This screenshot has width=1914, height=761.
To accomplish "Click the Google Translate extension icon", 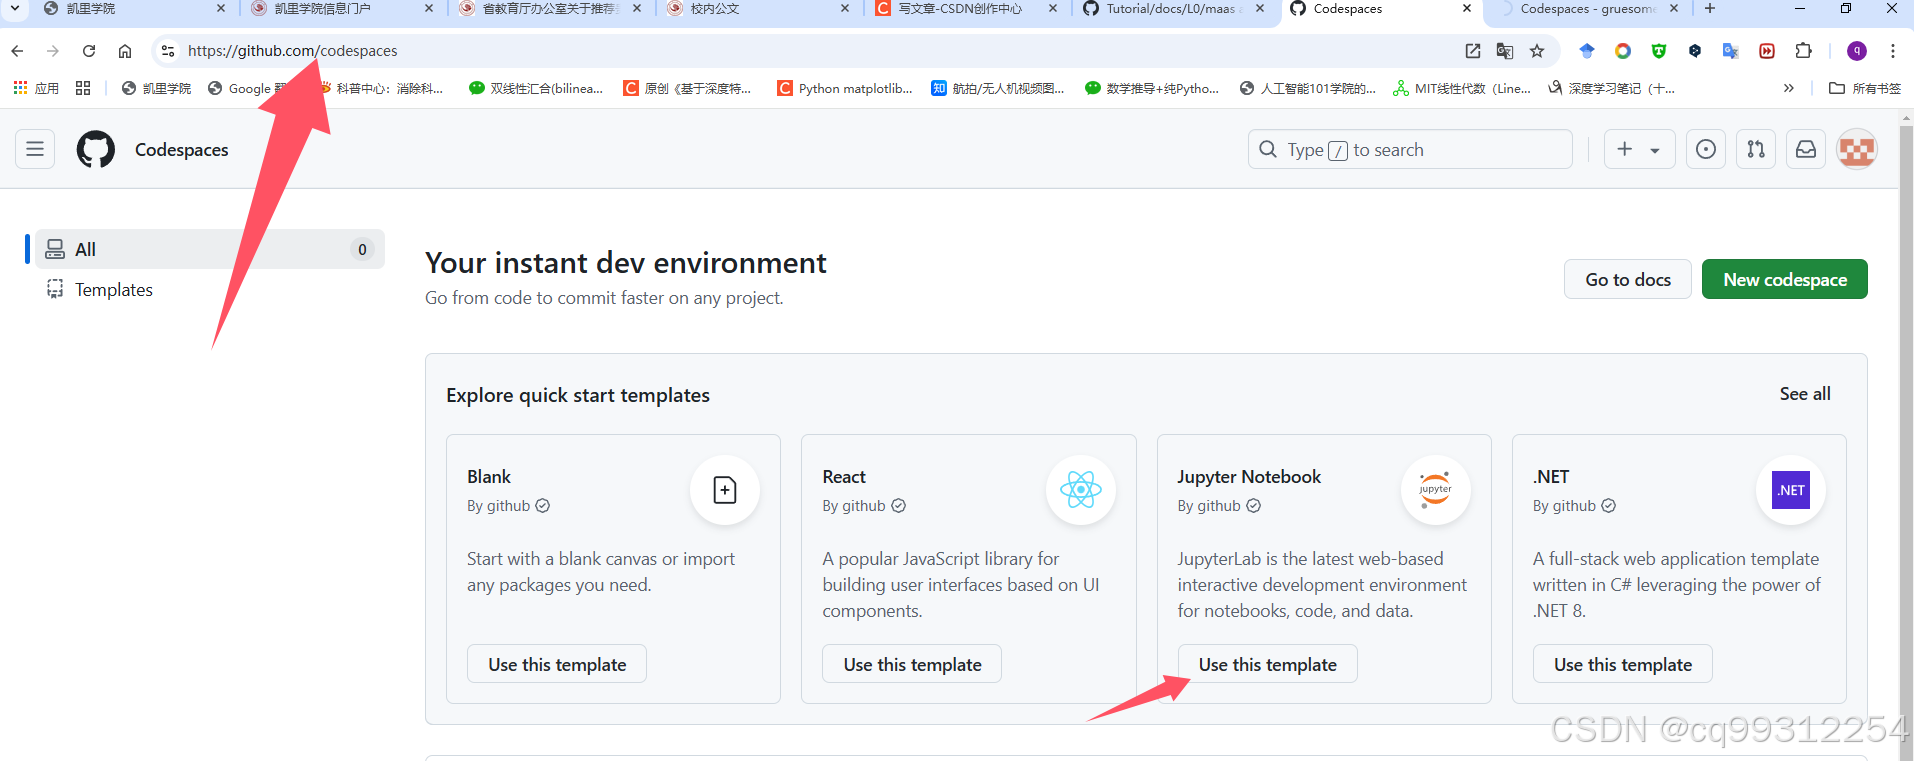I will click(1731, 51).
